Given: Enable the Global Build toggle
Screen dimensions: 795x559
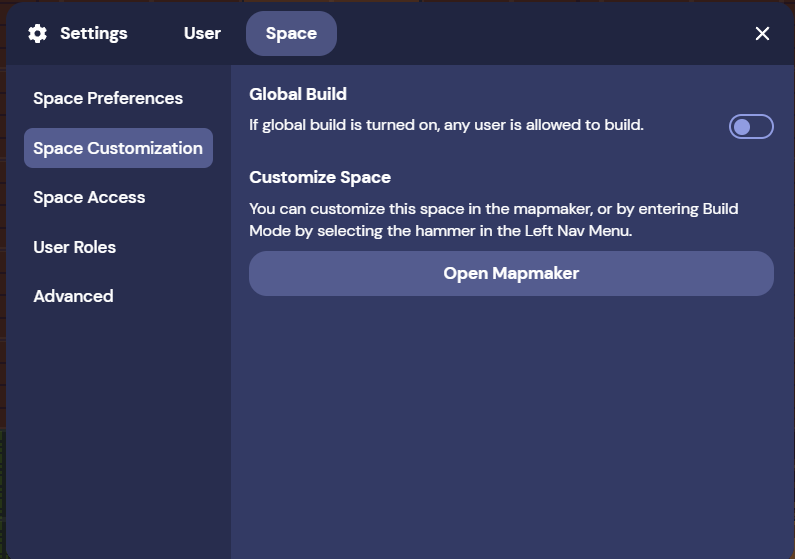Looking at the screenshot, I should [751, 127].
